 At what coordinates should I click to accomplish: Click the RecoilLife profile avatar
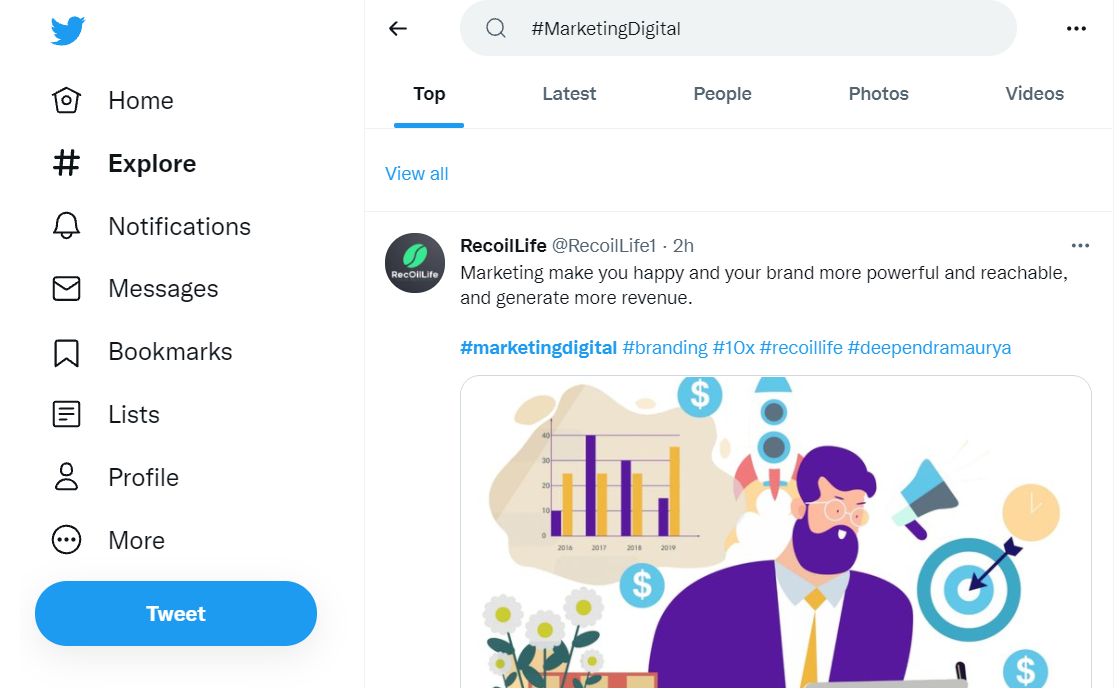coord(415,263)
